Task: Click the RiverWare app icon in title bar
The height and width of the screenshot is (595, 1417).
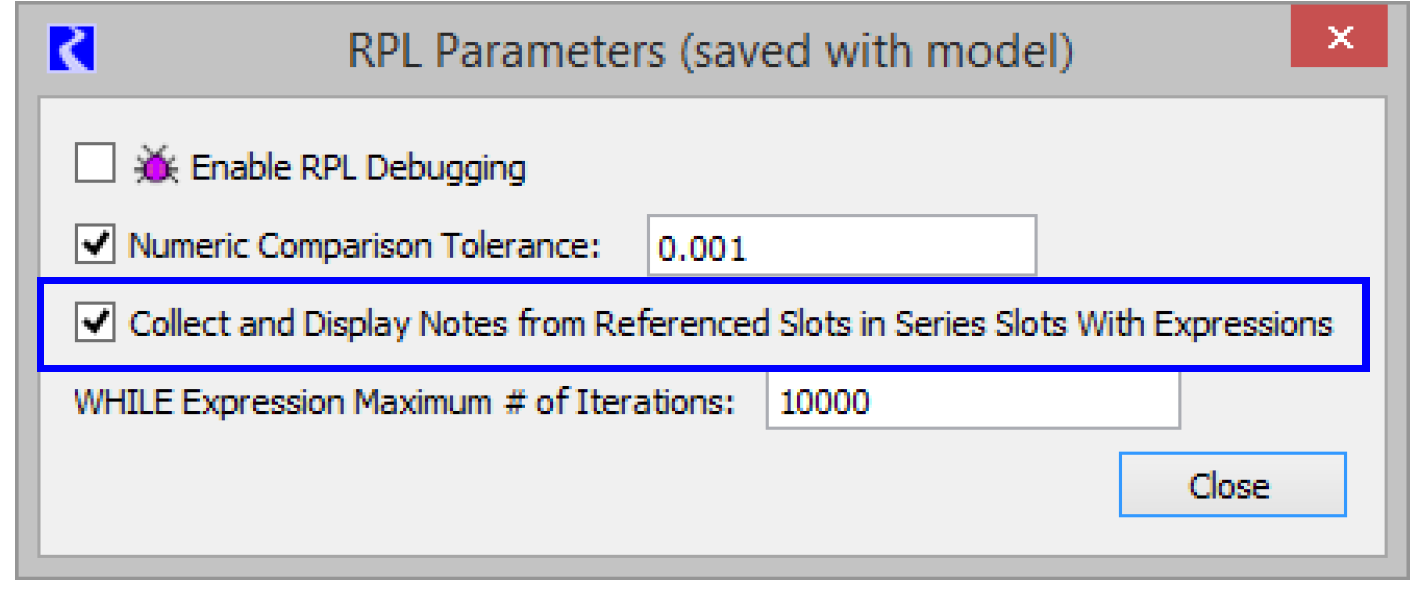Action: 71,49
